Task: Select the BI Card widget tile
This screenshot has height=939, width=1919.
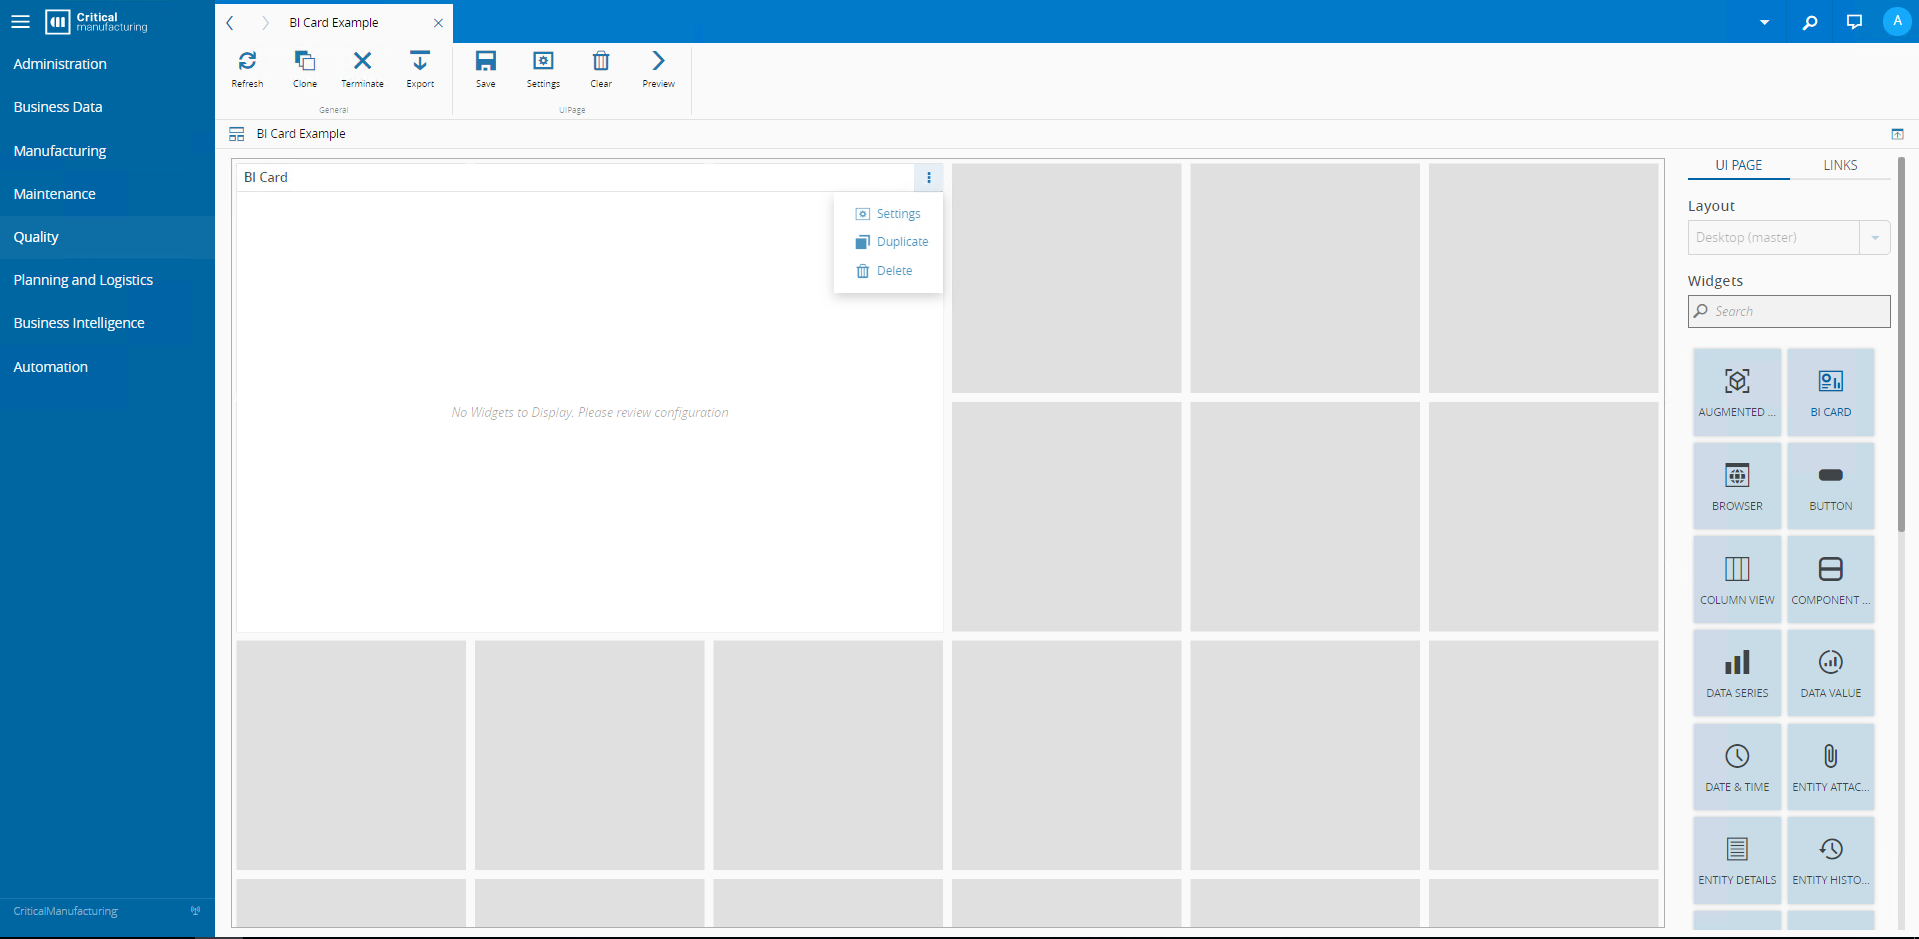Action: (1830, 392)
